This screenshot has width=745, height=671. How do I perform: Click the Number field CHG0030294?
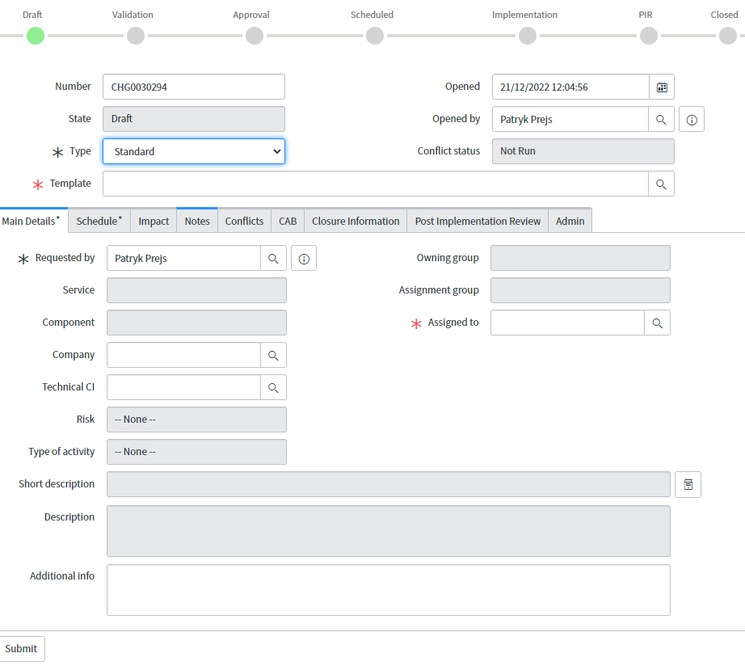(x=194, y=87)
